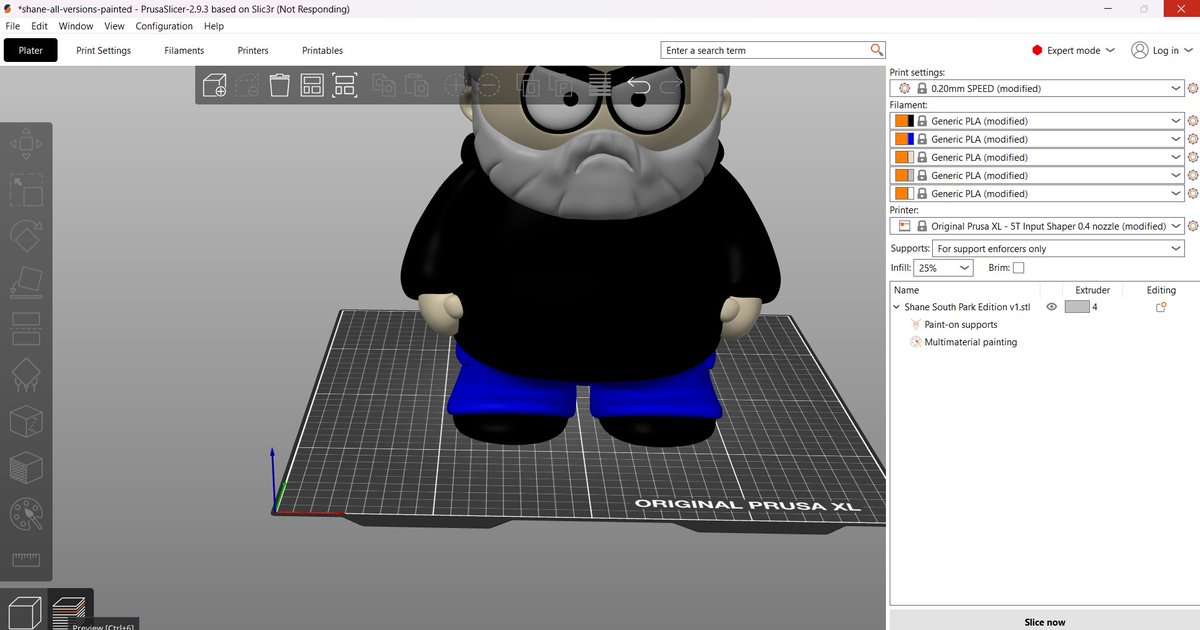Image resolution: width=1200 pixels, height=630 pixels.
Task: Click the Variable layer height icon
Action: coord(600,86)
